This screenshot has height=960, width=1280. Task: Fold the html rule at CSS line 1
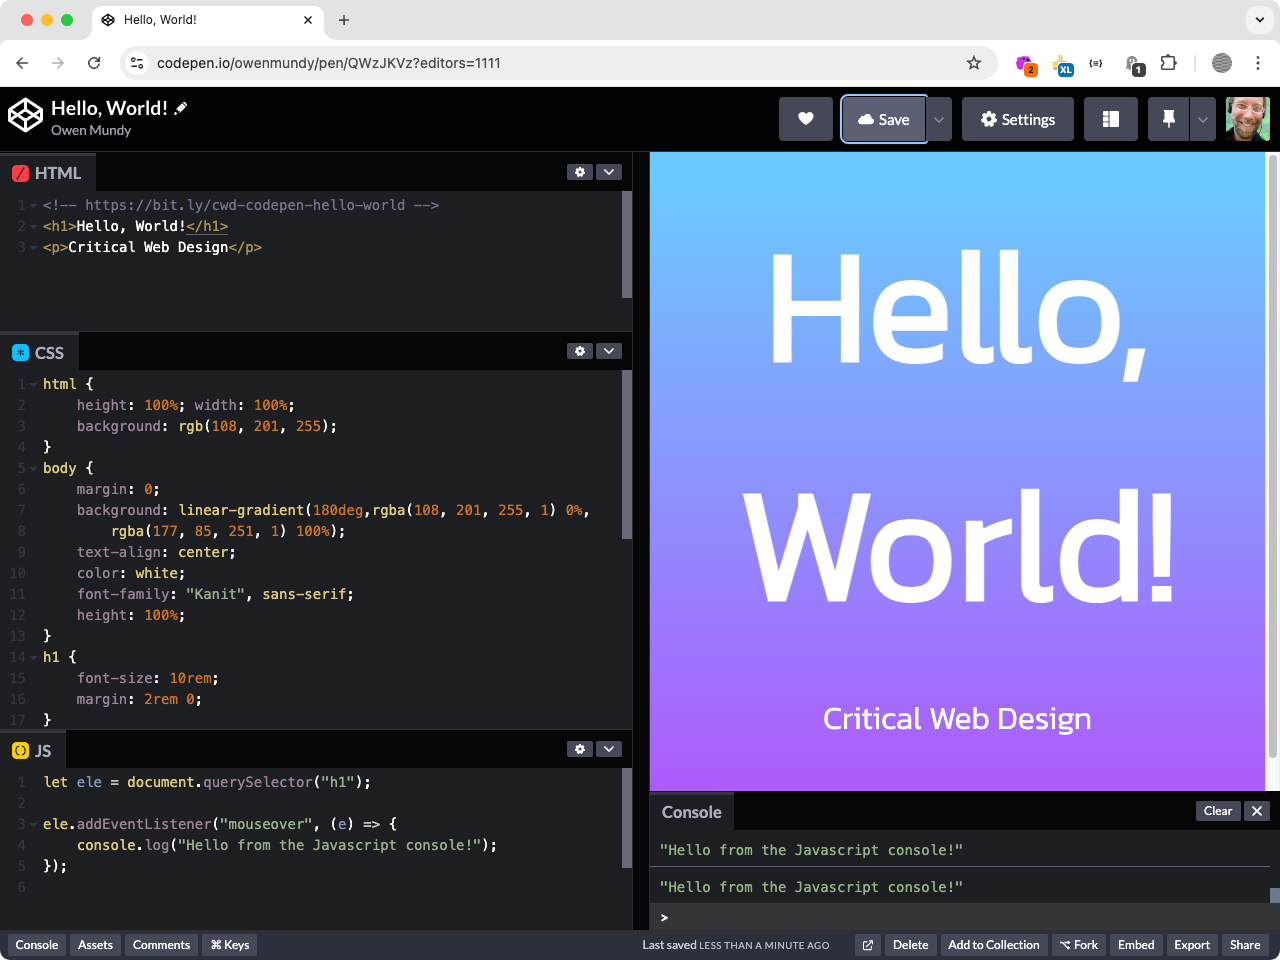[33, 384]
